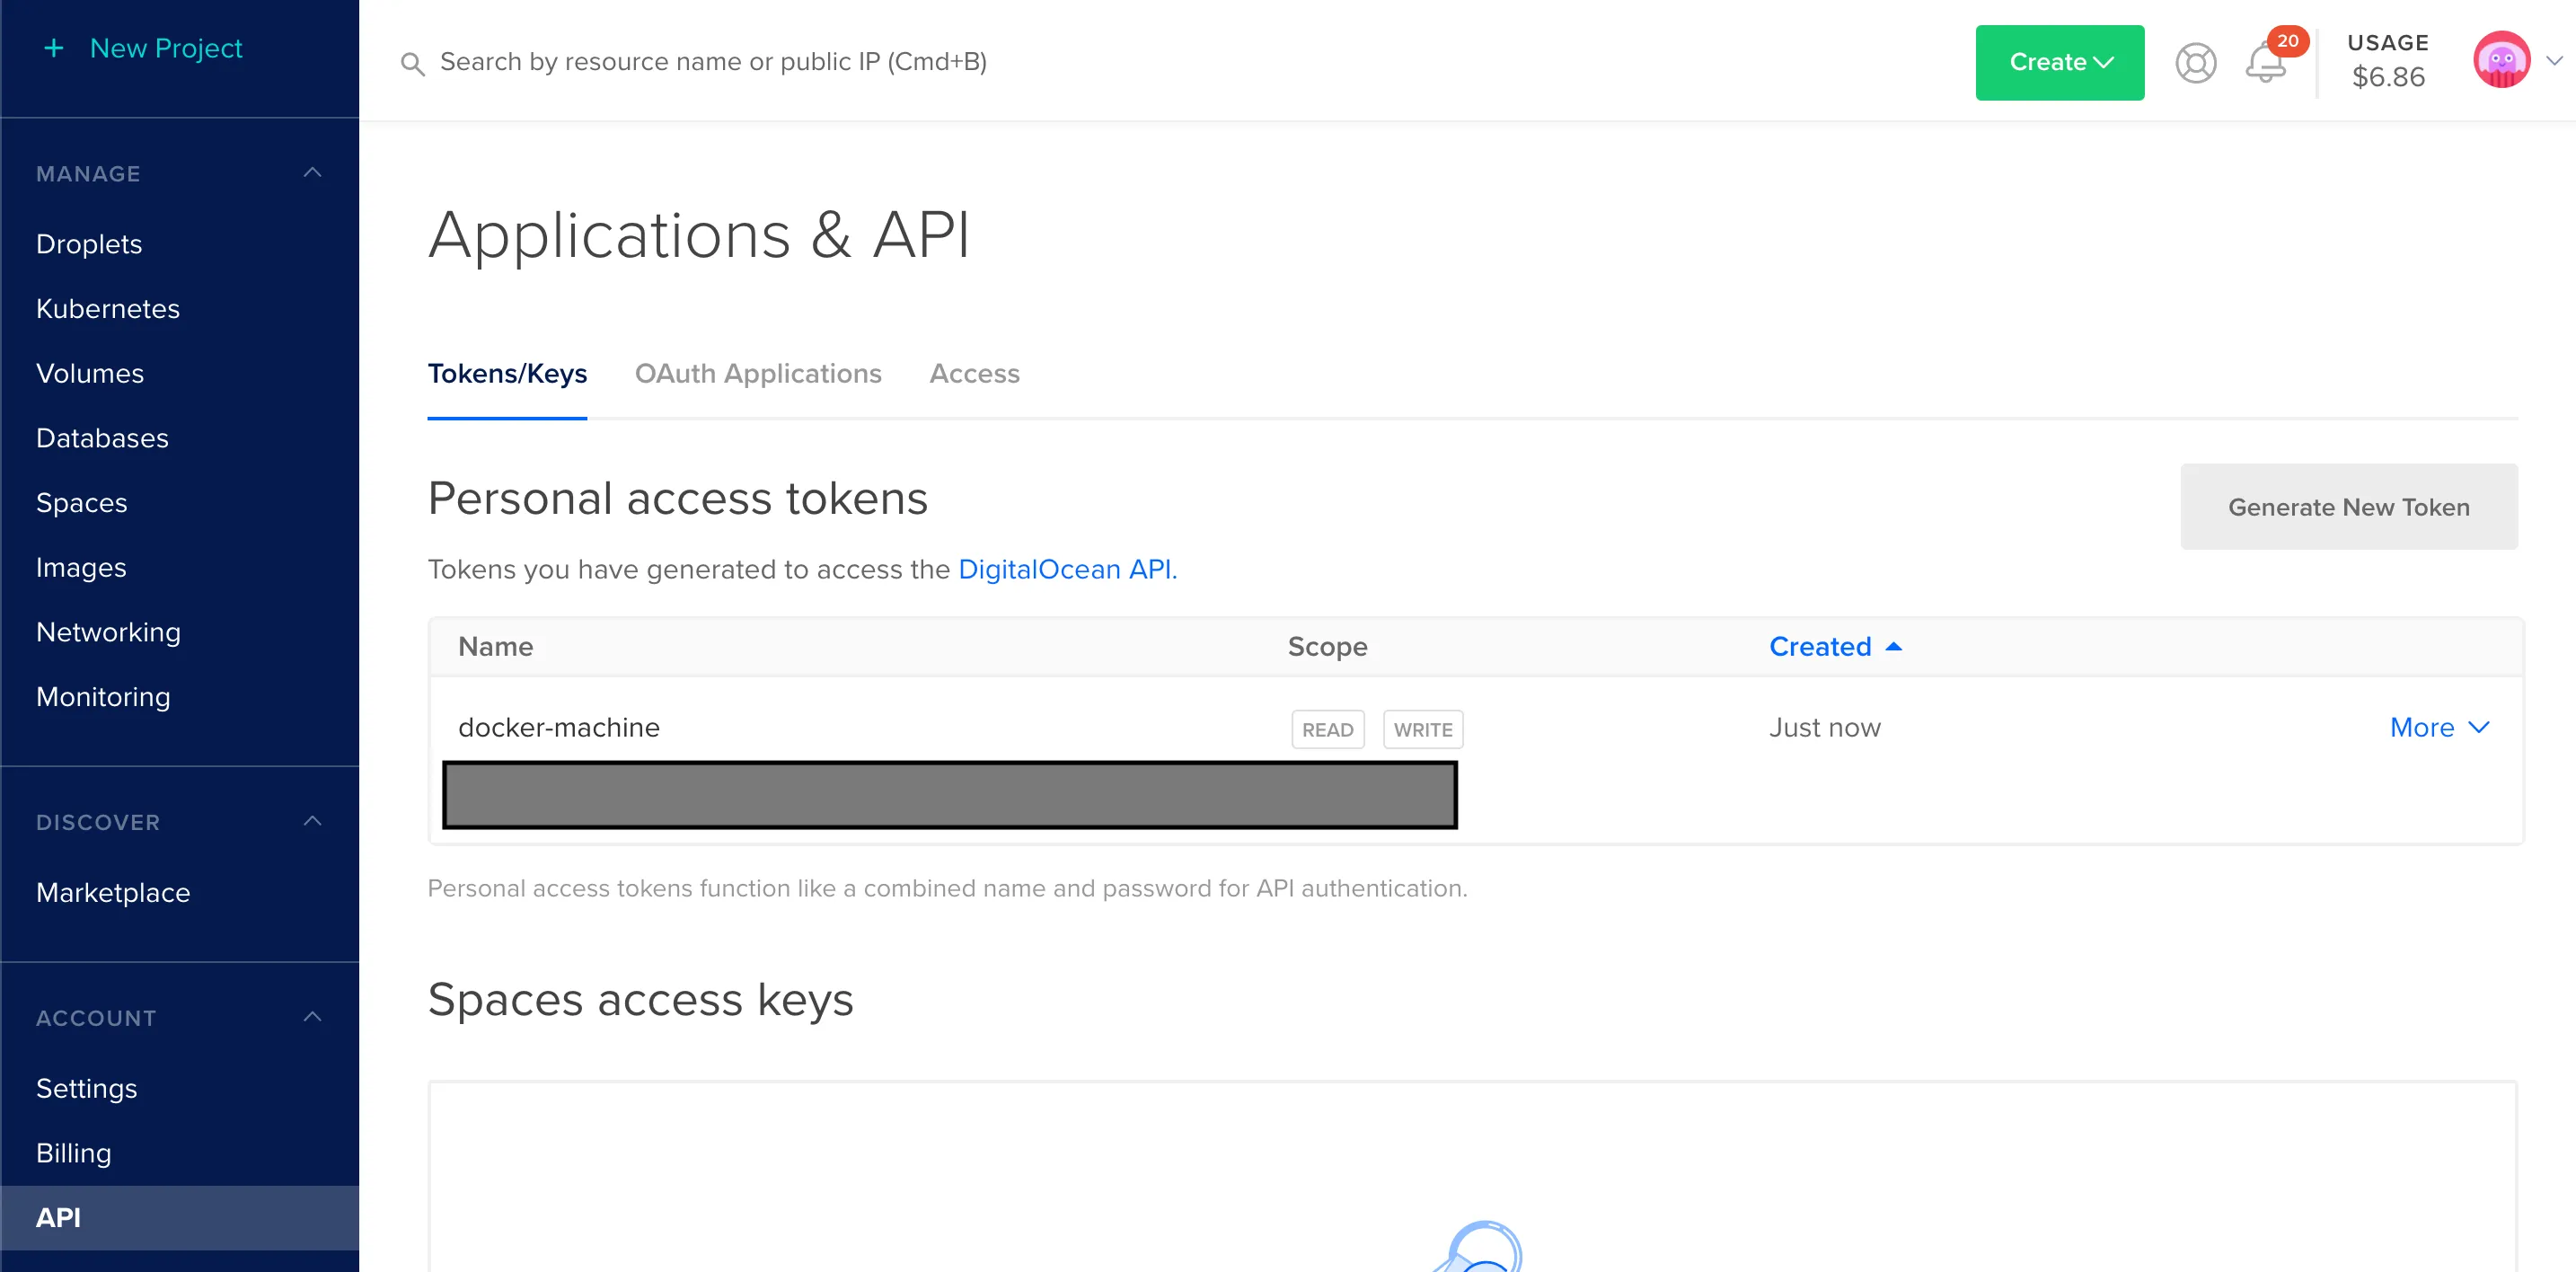Click the Generate New Token button
Image resolution: width=2576 pixels, height=1272 pixels.
2348,506
